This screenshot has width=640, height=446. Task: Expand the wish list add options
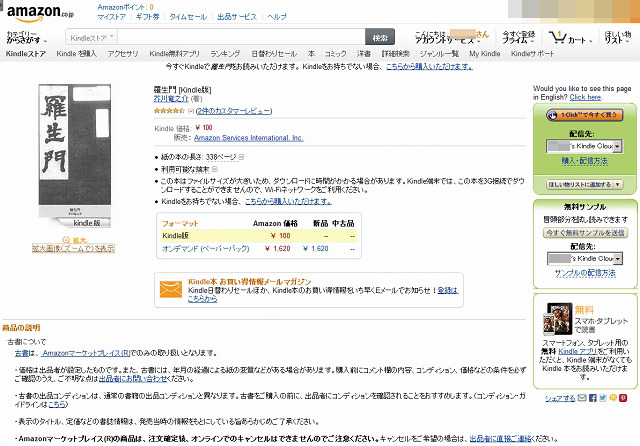pyautogui.click(x=620, y=185)
